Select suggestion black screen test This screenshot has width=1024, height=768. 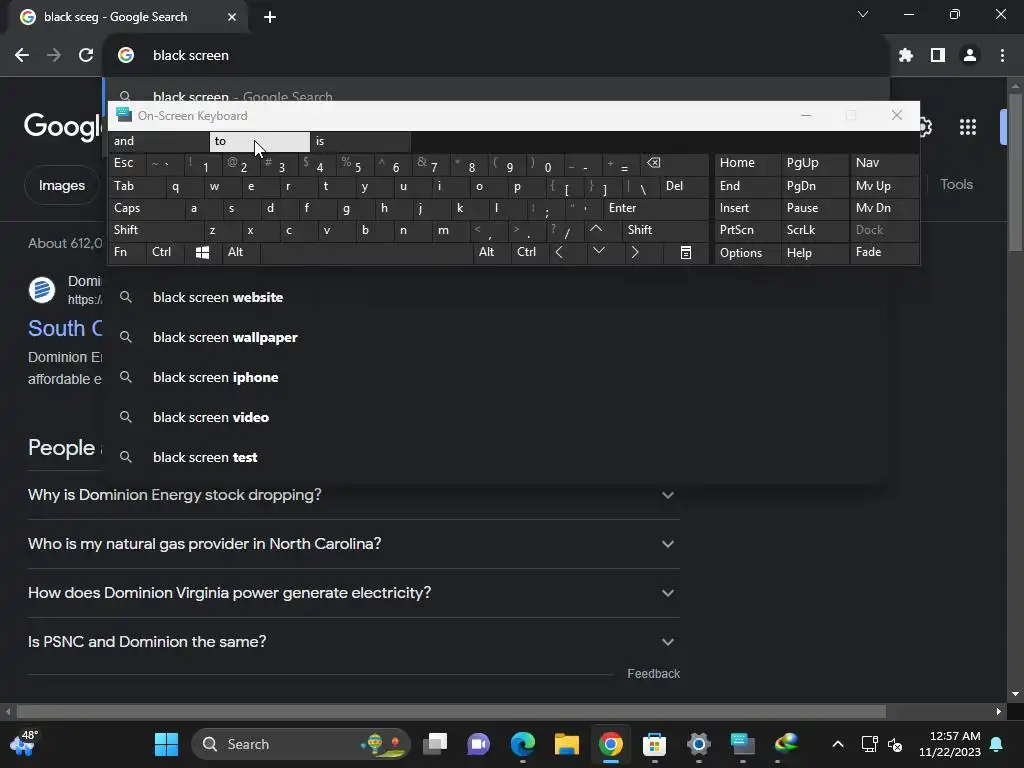[496, 457]
